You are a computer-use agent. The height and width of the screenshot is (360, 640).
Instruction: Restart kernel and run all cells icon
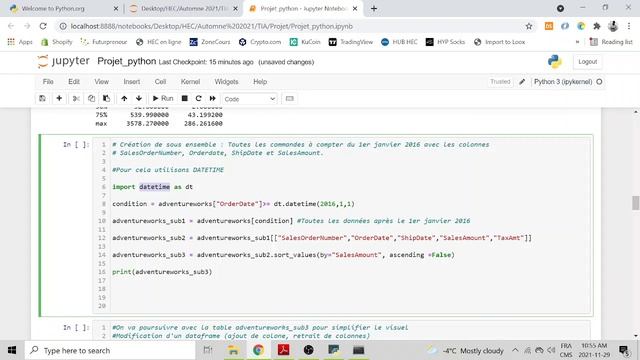[213, 98]
